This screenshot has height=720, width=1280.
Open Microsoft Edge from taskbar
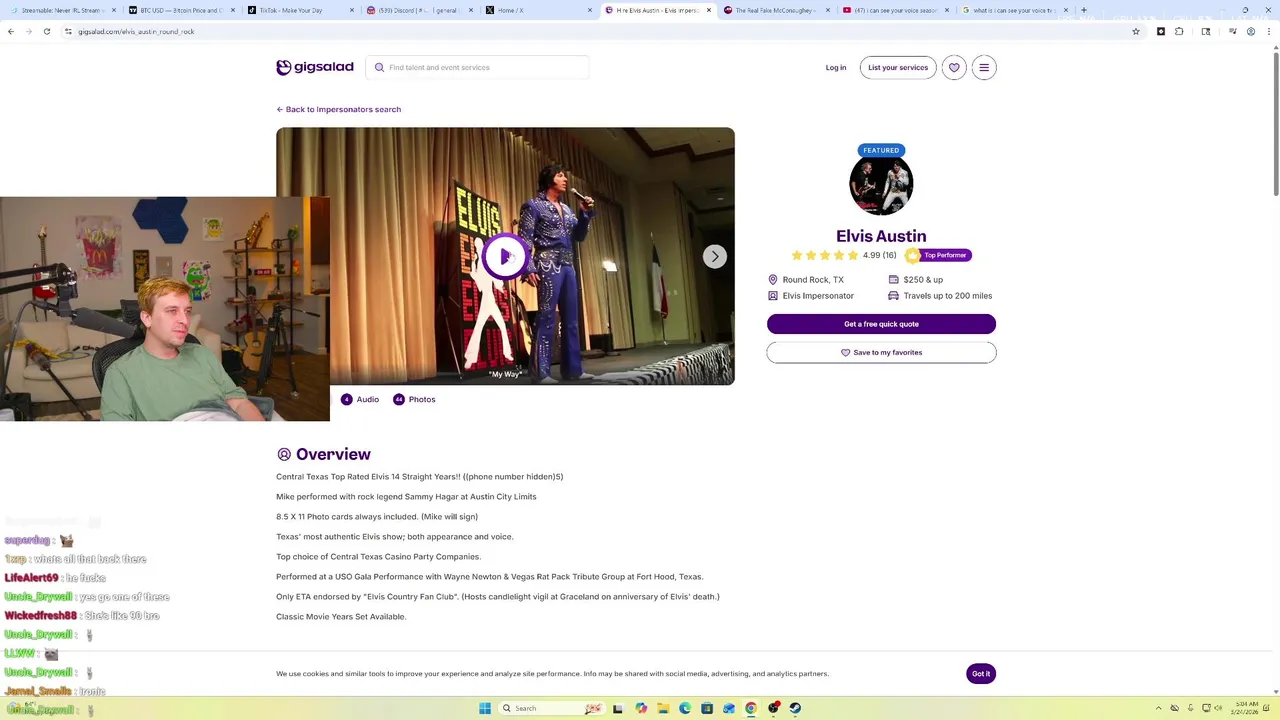pyautogui.click(x=685, y=708)
